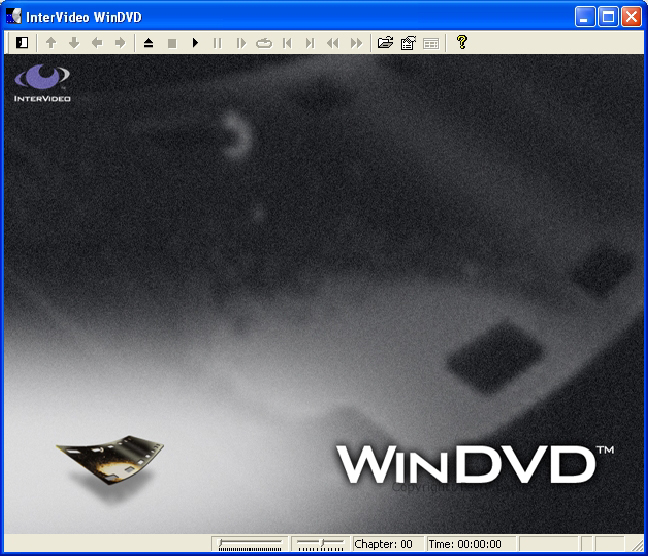Click the keyboard-like panel icon
This screenshot has width=648, height=556.
pos(431,43)
